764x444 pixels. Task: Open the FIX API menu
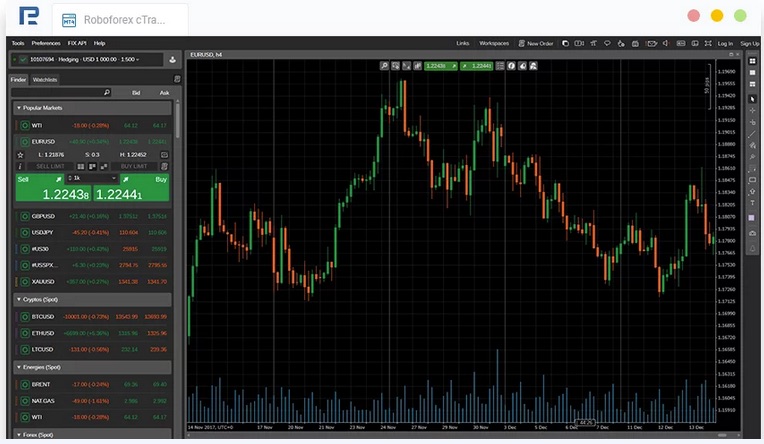click(x=77, y=43)
